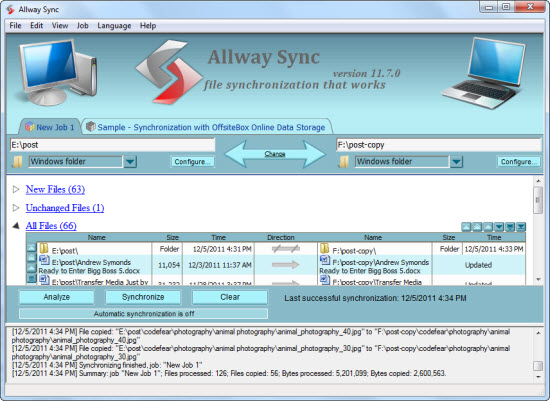The image size is (550, 401).
Task: Click the laptop image in banner
Action: point(484,73)
